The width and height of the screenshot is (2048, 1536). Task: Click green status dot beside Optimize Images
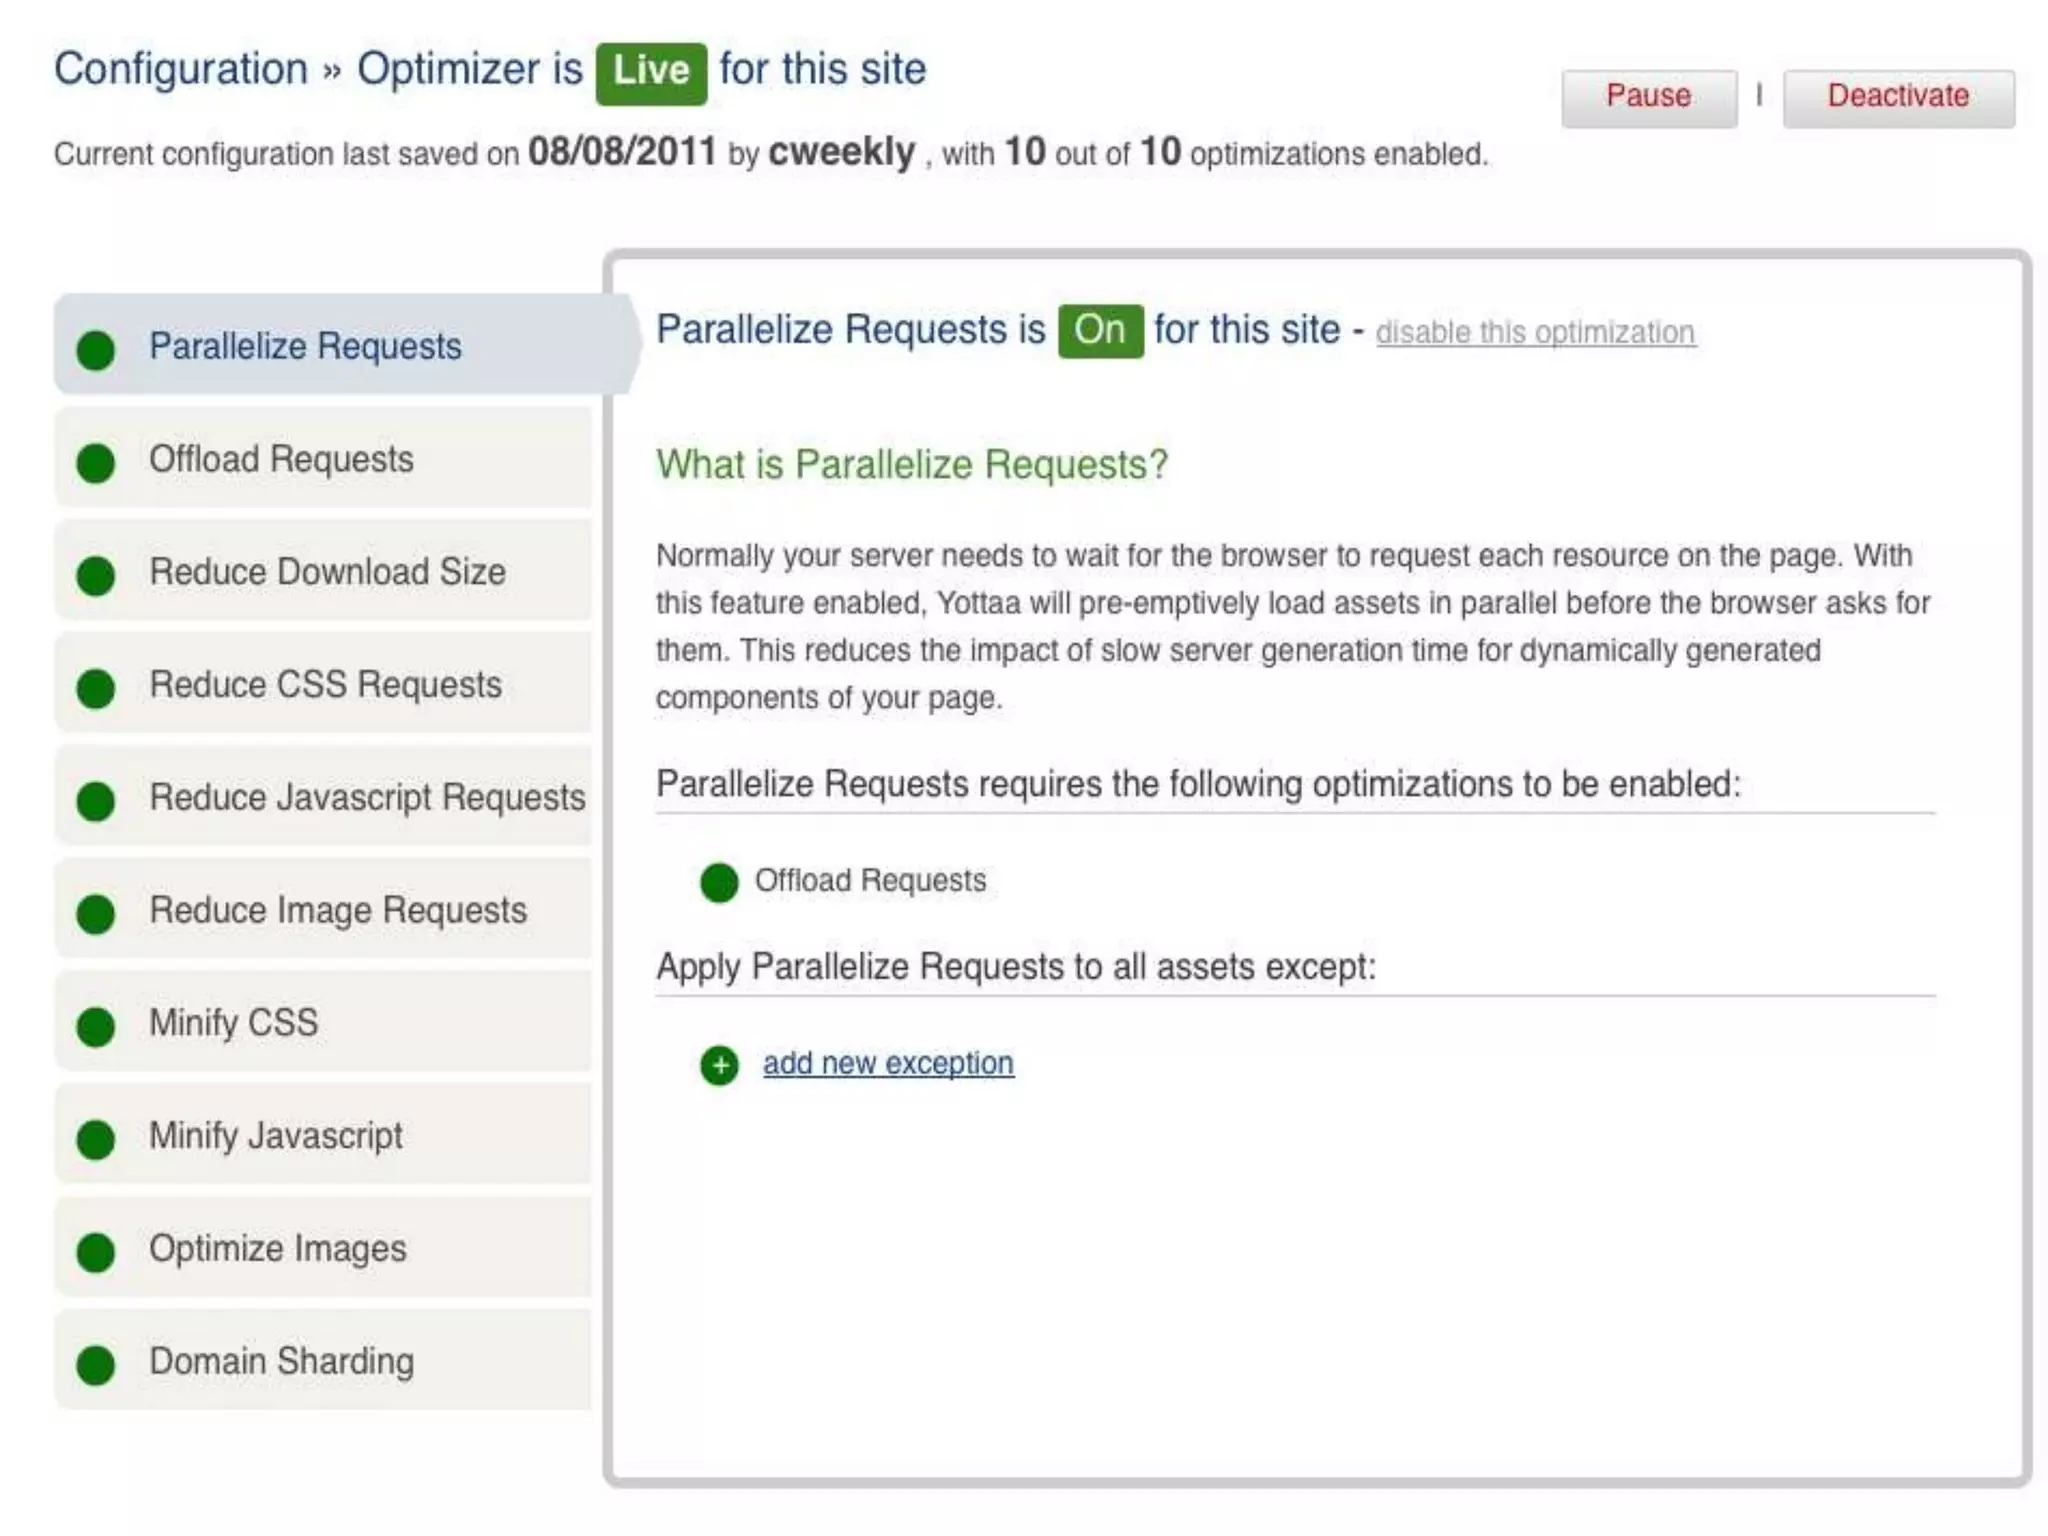click(96, 1252)
